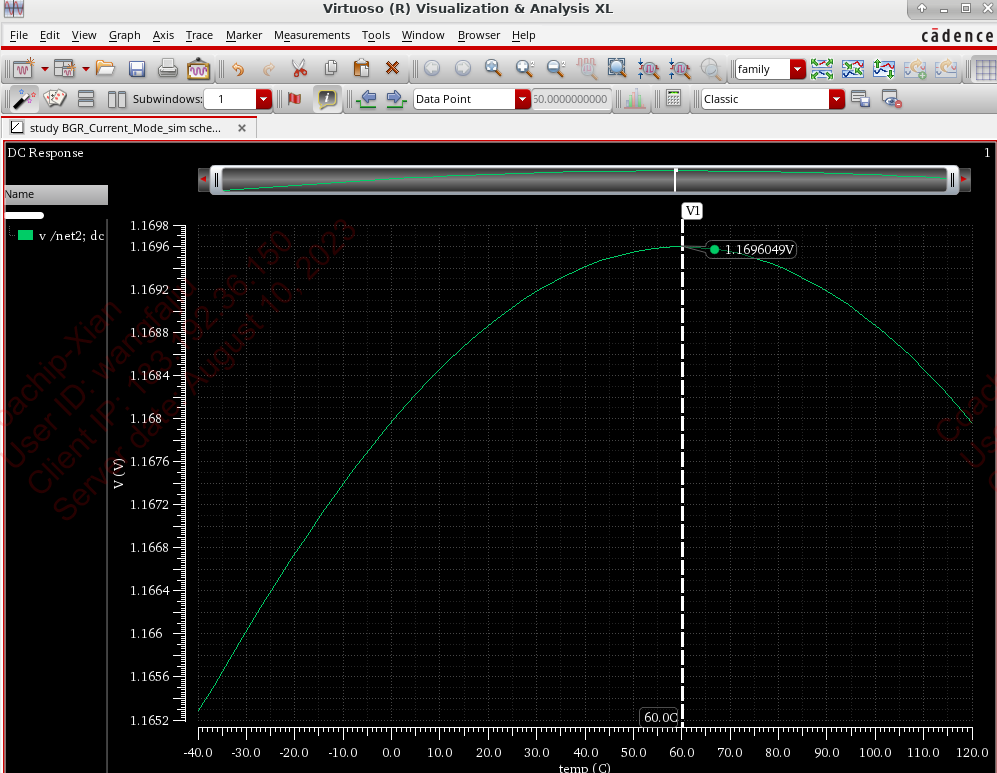Open the Subwindows count dropdown
This screenshot has height=773, width=997.
pyautogui.click(x=263, y=99)
